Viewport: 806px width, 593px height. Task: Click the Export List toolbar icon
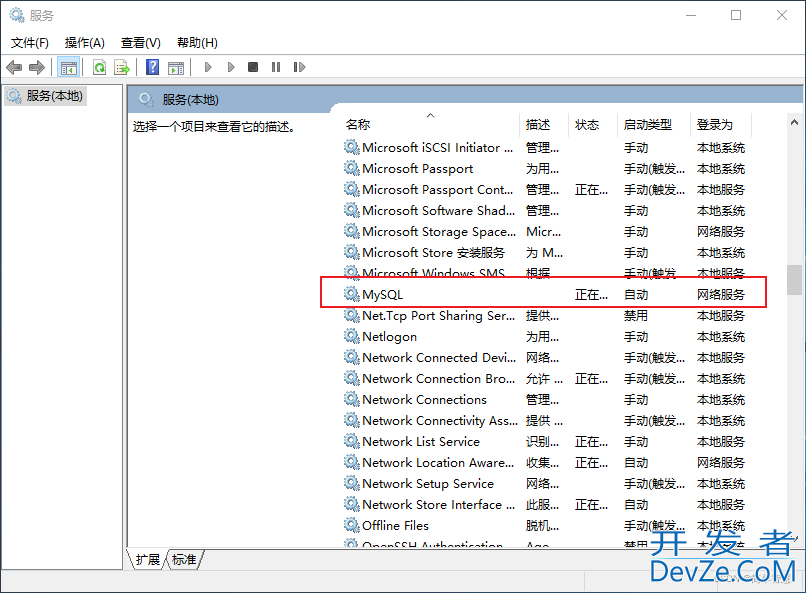(122, 67)
